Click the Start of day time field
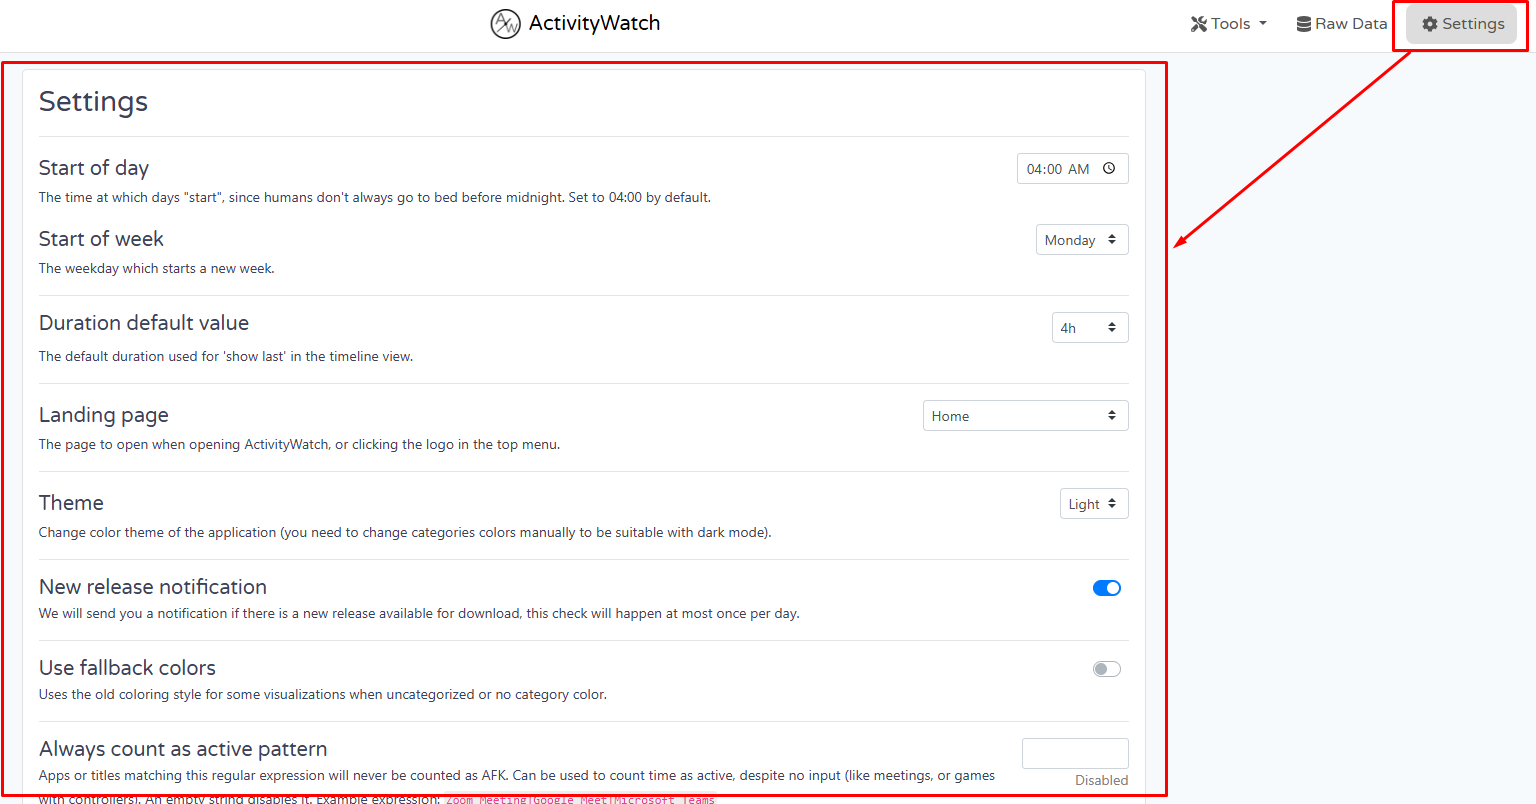This screenshot has height=804, width=1536. pos(1058,169)
